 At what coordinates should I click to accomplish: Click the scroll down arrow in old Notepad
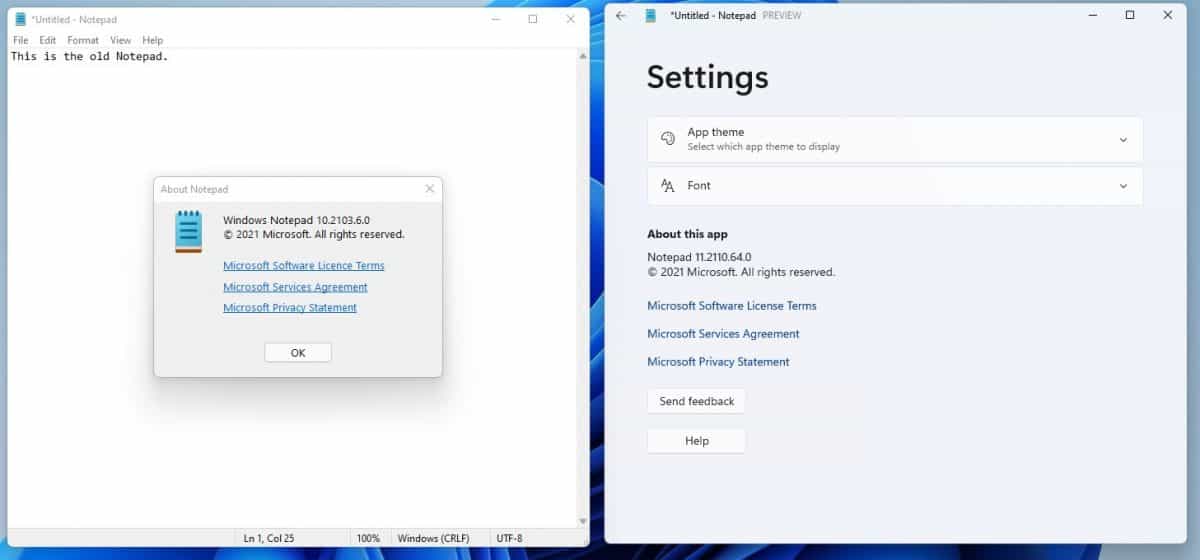[x=583, y=521]
